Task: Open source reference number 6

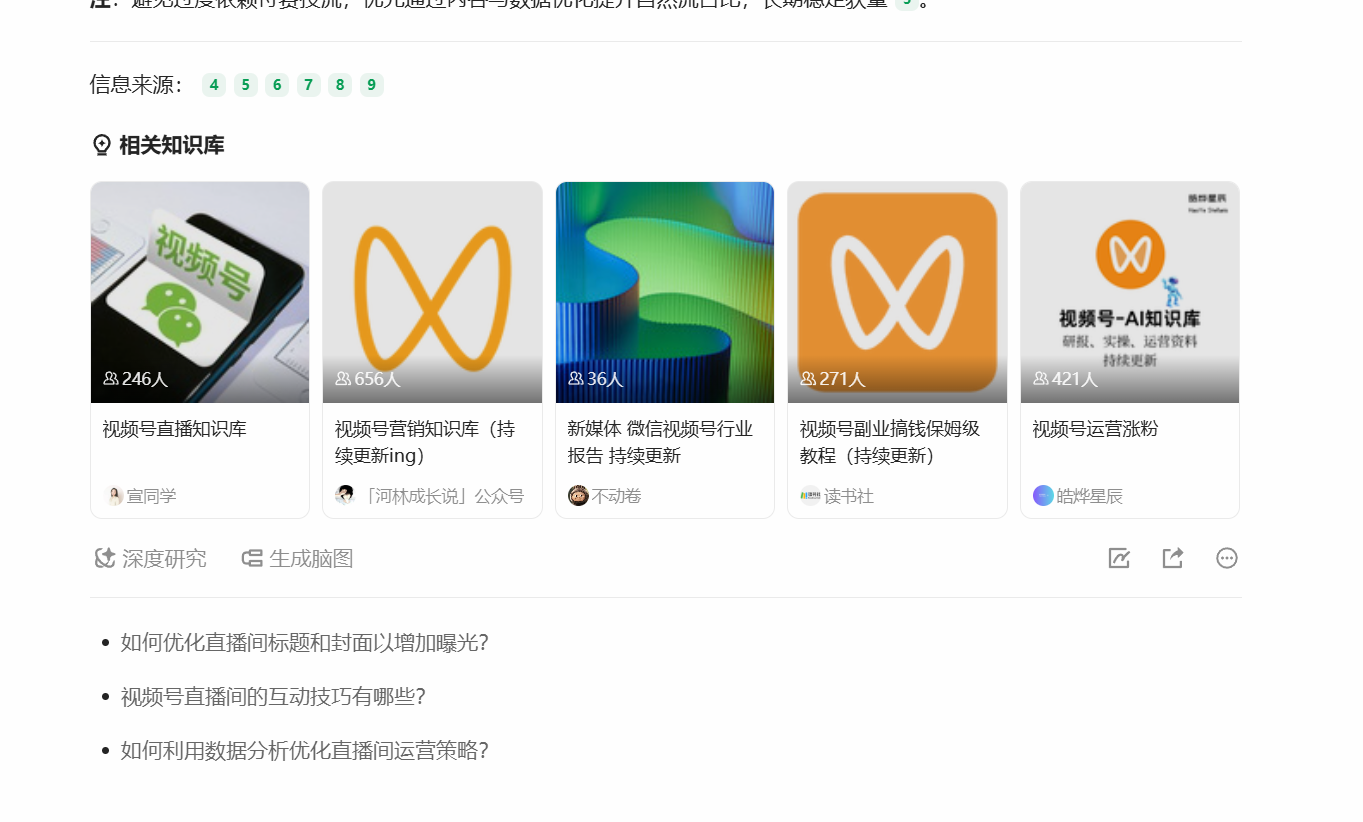Action: click(x=277, y=85)
